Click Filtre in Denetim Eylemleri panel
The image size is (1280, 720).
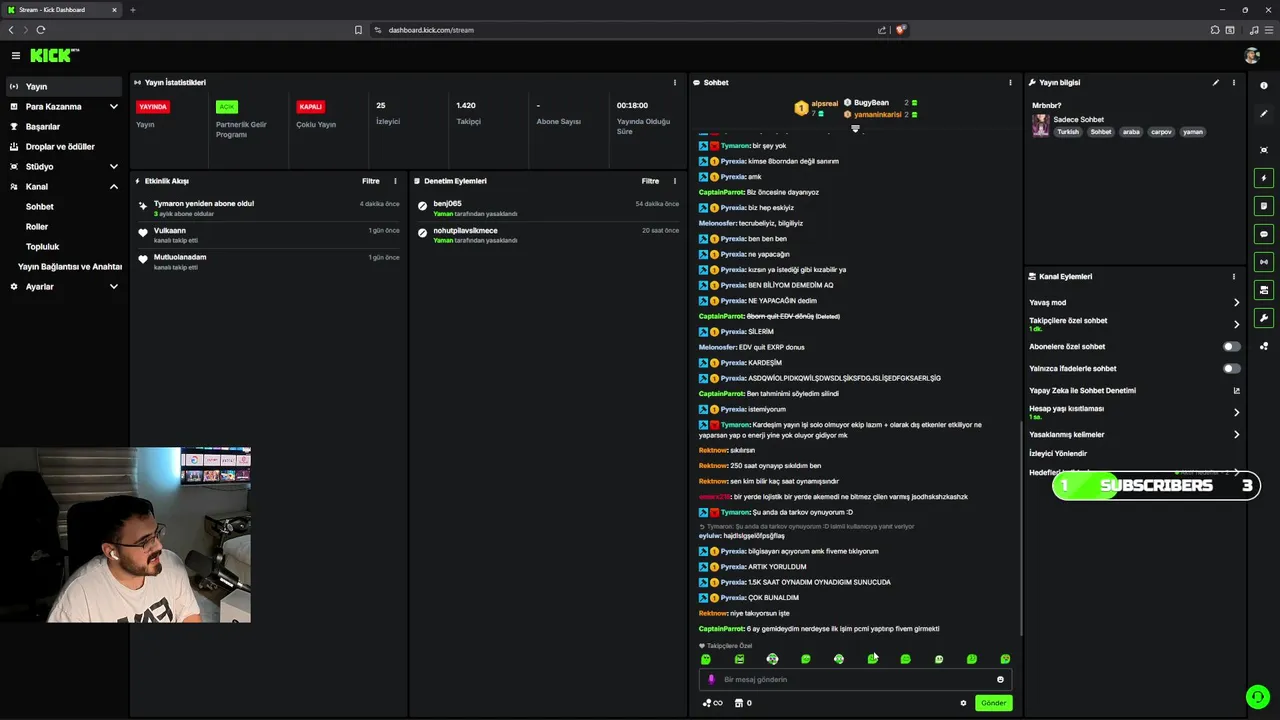point(650,181)
